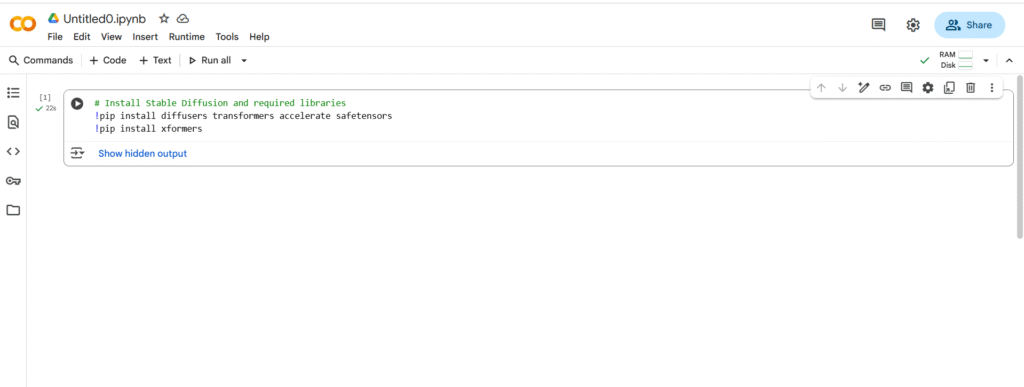Open the comments panel icon in header
Screen dimensions: 1024x387
879,25
